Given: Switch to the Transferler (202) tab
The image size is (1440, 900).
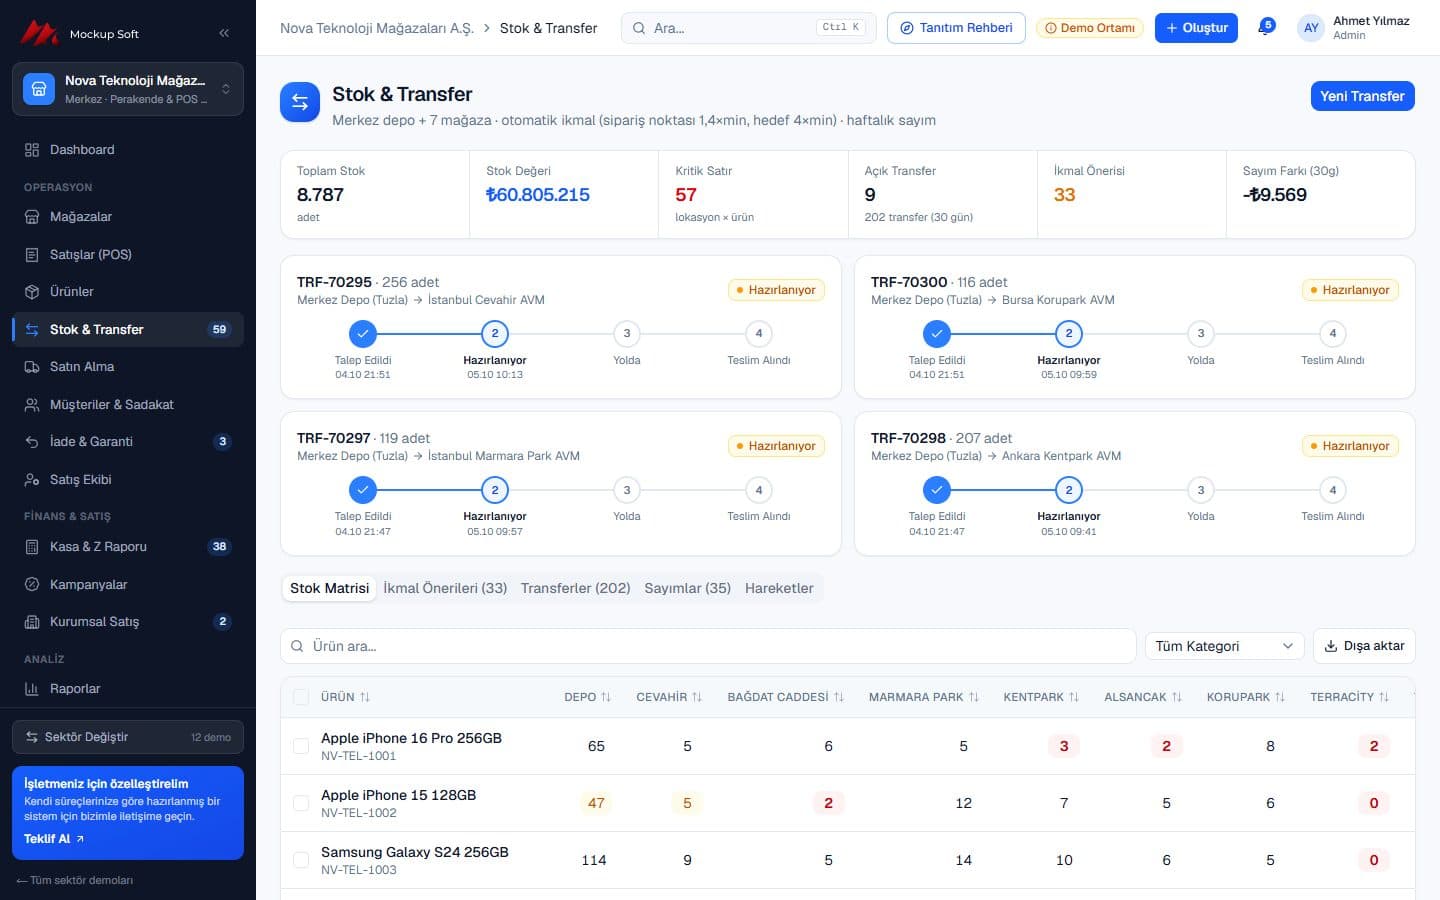Looking at the screenshot, I should (x=576, y=588).
